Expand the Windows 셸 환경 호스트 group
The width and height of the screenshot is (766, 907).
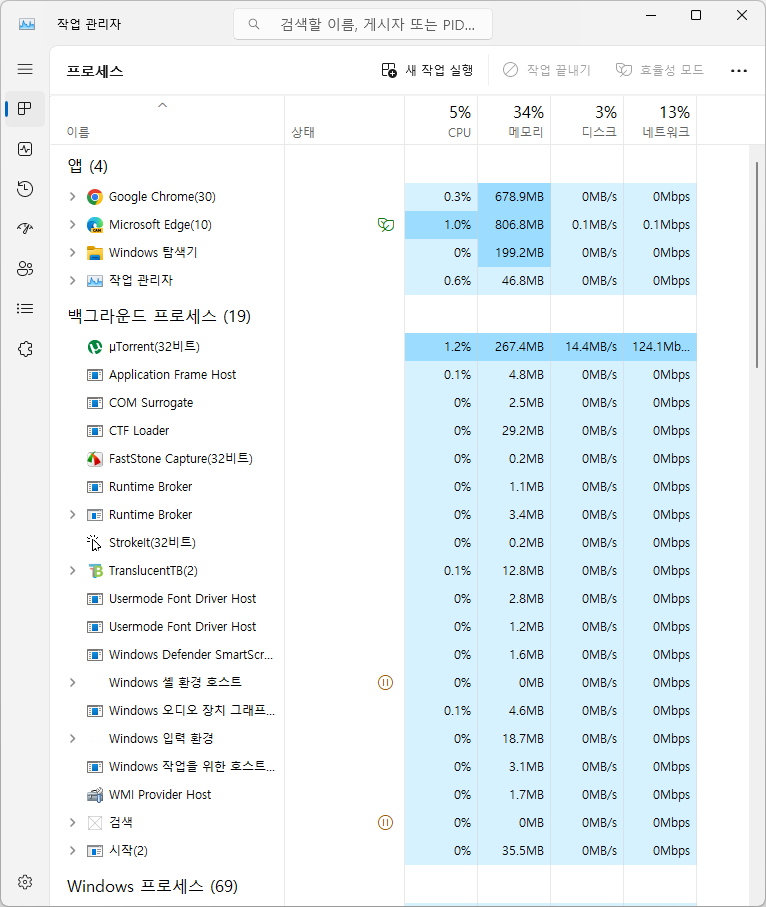coord(72,683)
